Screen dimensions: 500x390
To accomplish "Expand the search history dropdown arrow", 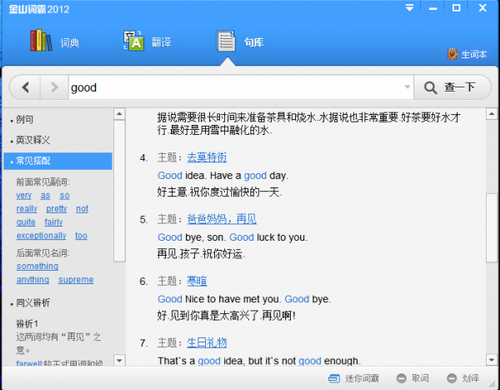I will click(x=407, y=87).
